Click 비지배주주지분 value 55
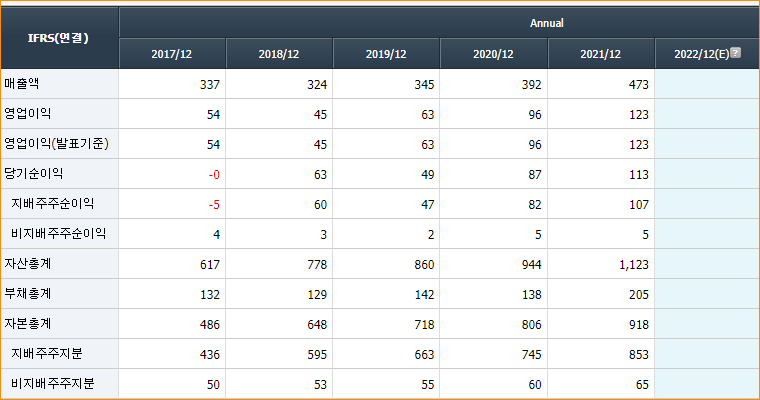This screenshot has width=760, height=400. click(x=428, y=385)
